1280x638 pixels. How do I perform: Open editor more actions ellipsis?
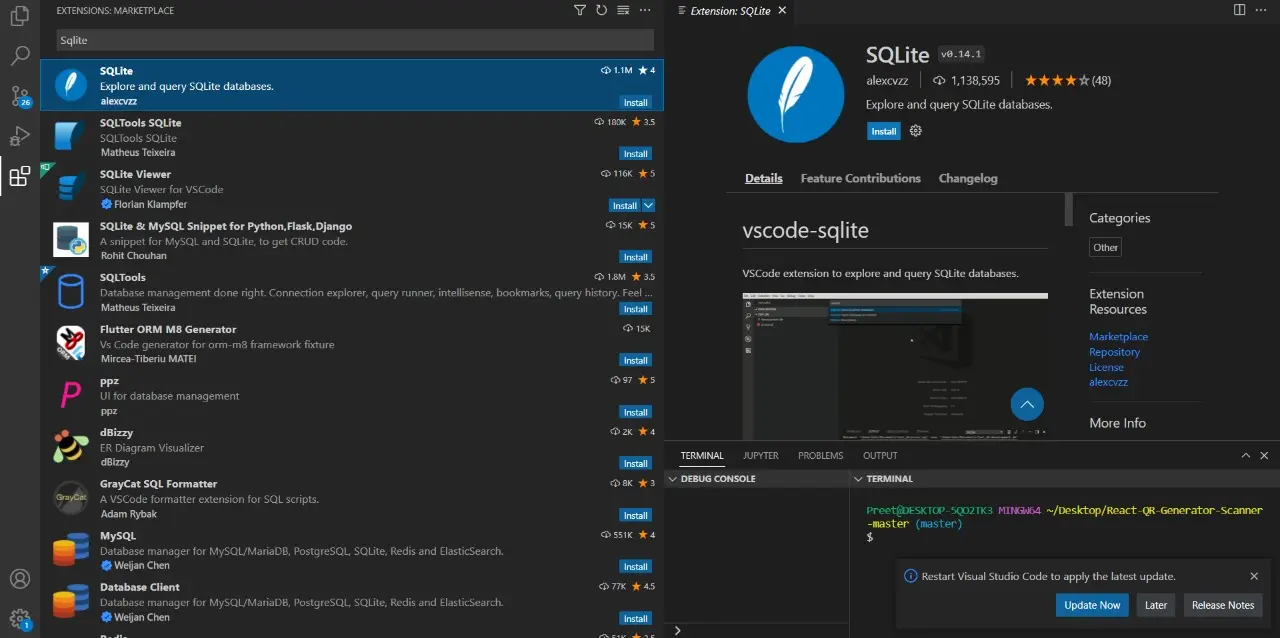coord(1262,10)
